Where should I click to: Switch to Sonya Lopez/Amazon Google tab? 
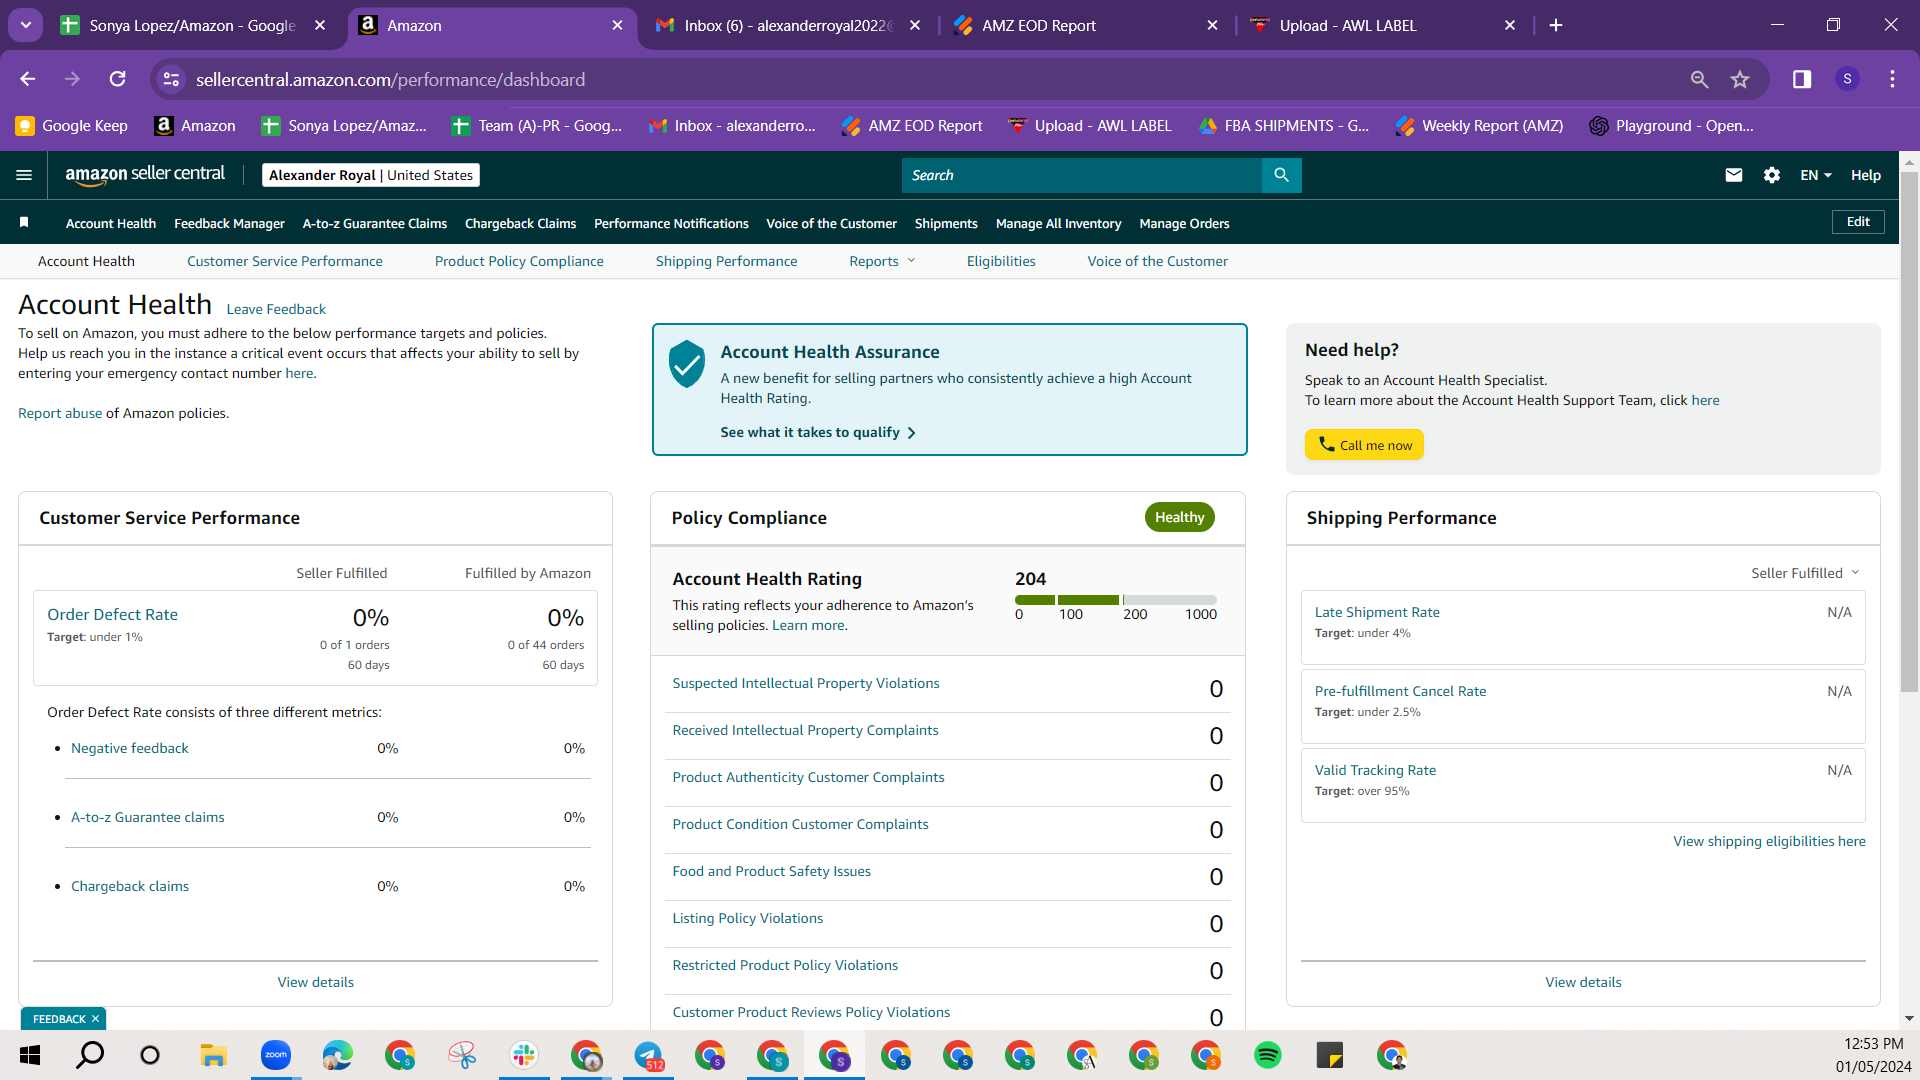[x=193, y=25]
